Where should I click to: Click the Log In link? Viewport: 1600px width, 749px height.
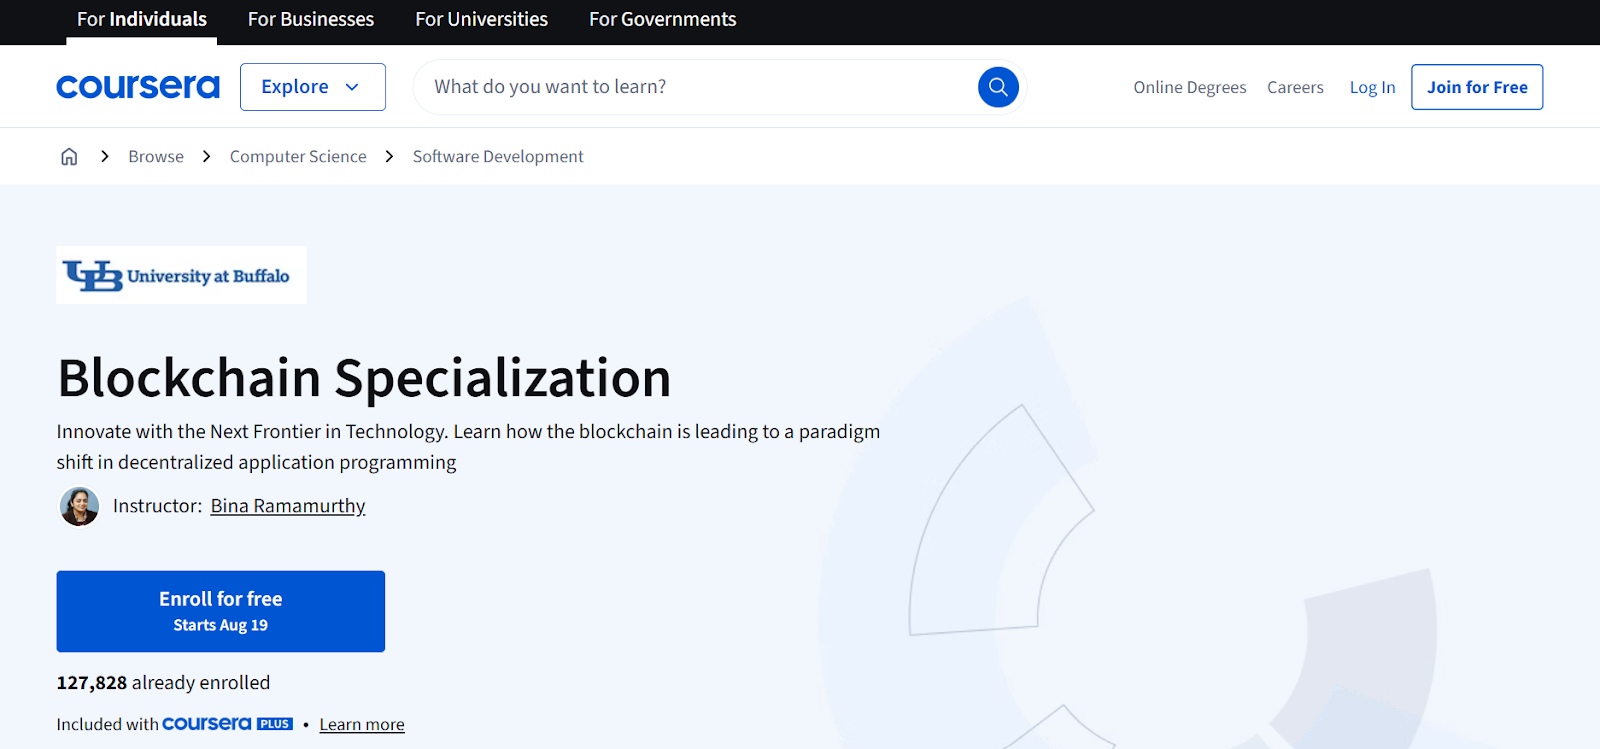[1372, 87]
